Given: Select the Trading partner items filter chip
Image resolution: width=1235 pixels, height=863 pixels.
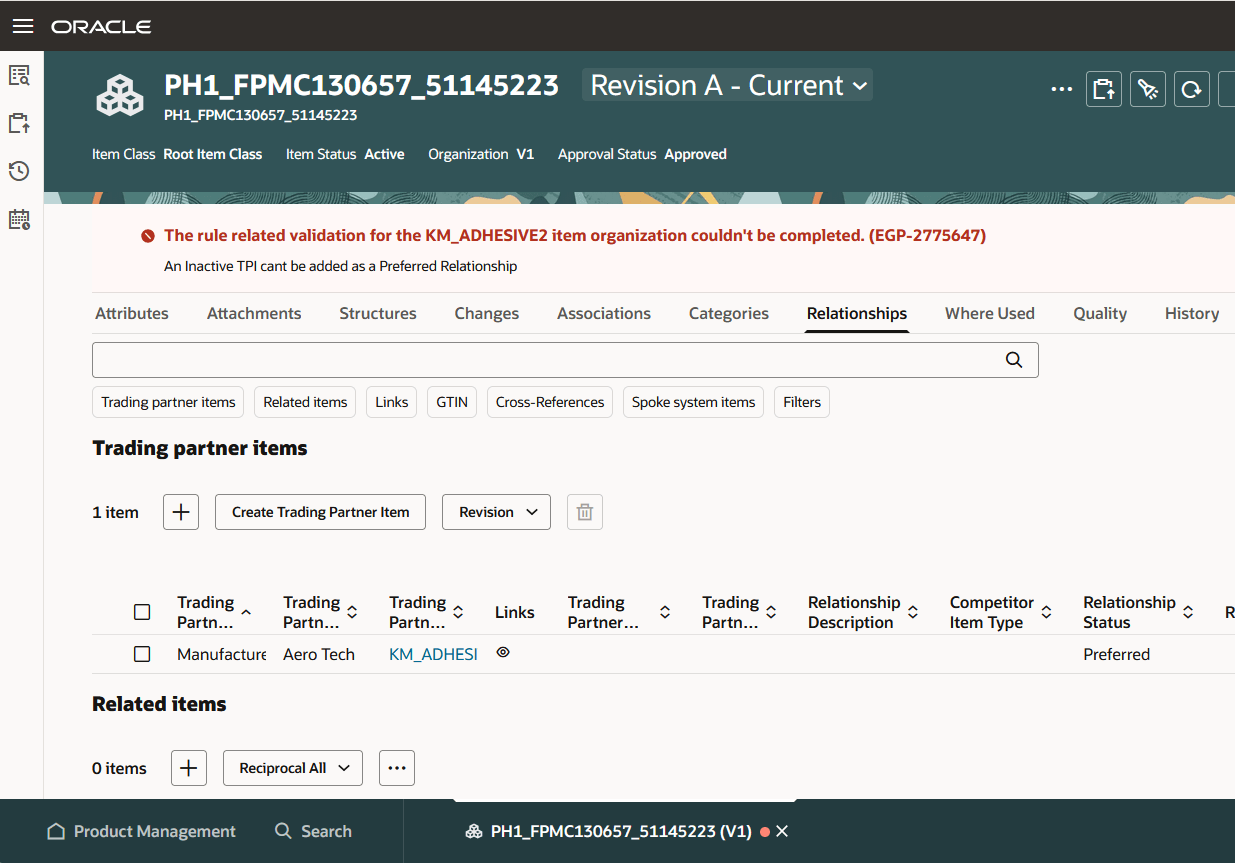Looking at the screenshot, I should pos(168,402).
